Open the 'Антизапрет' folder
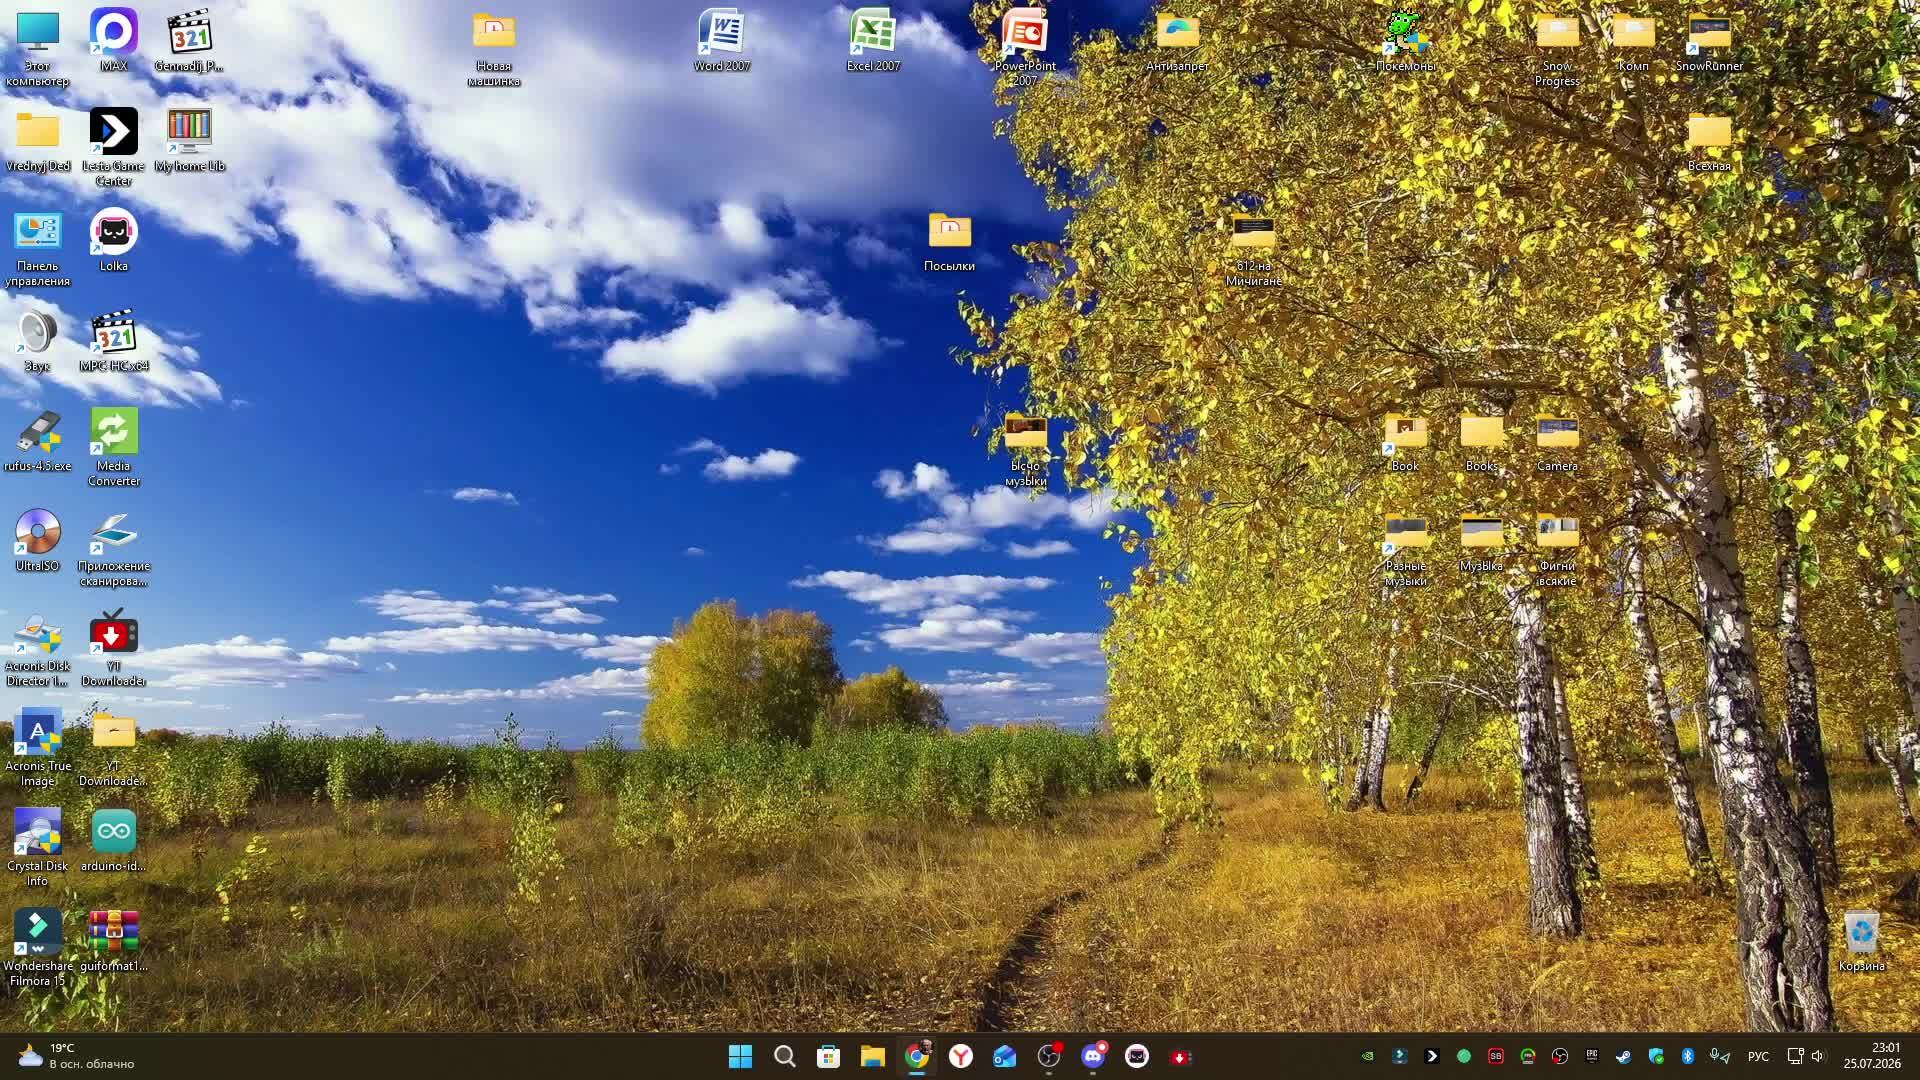The image size is (1920, 1080). (1177, 41)
